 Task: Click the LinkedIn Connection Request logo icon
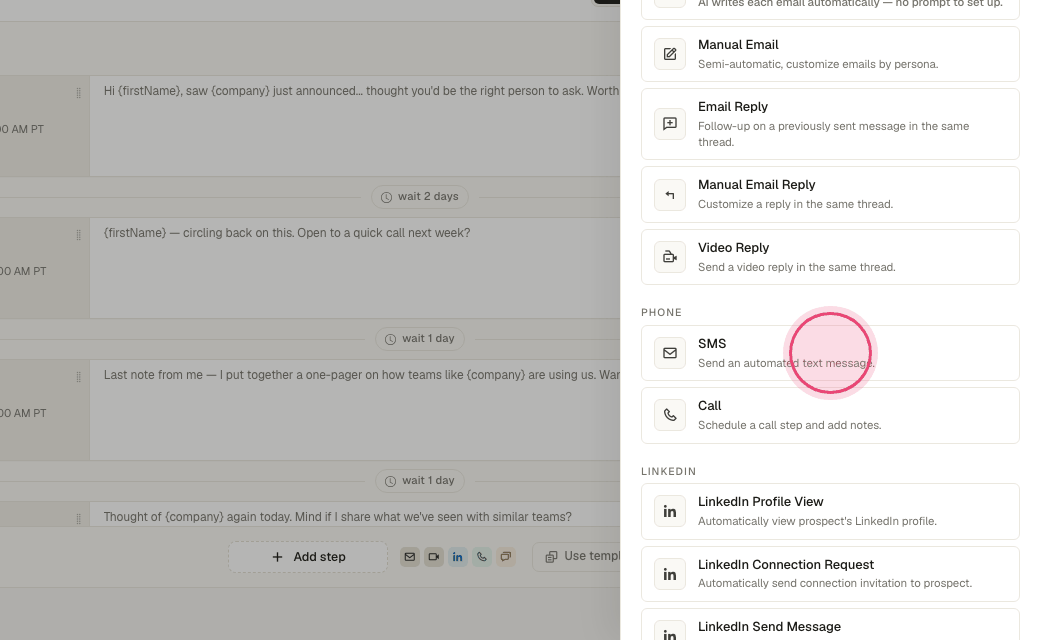(670, 574)
